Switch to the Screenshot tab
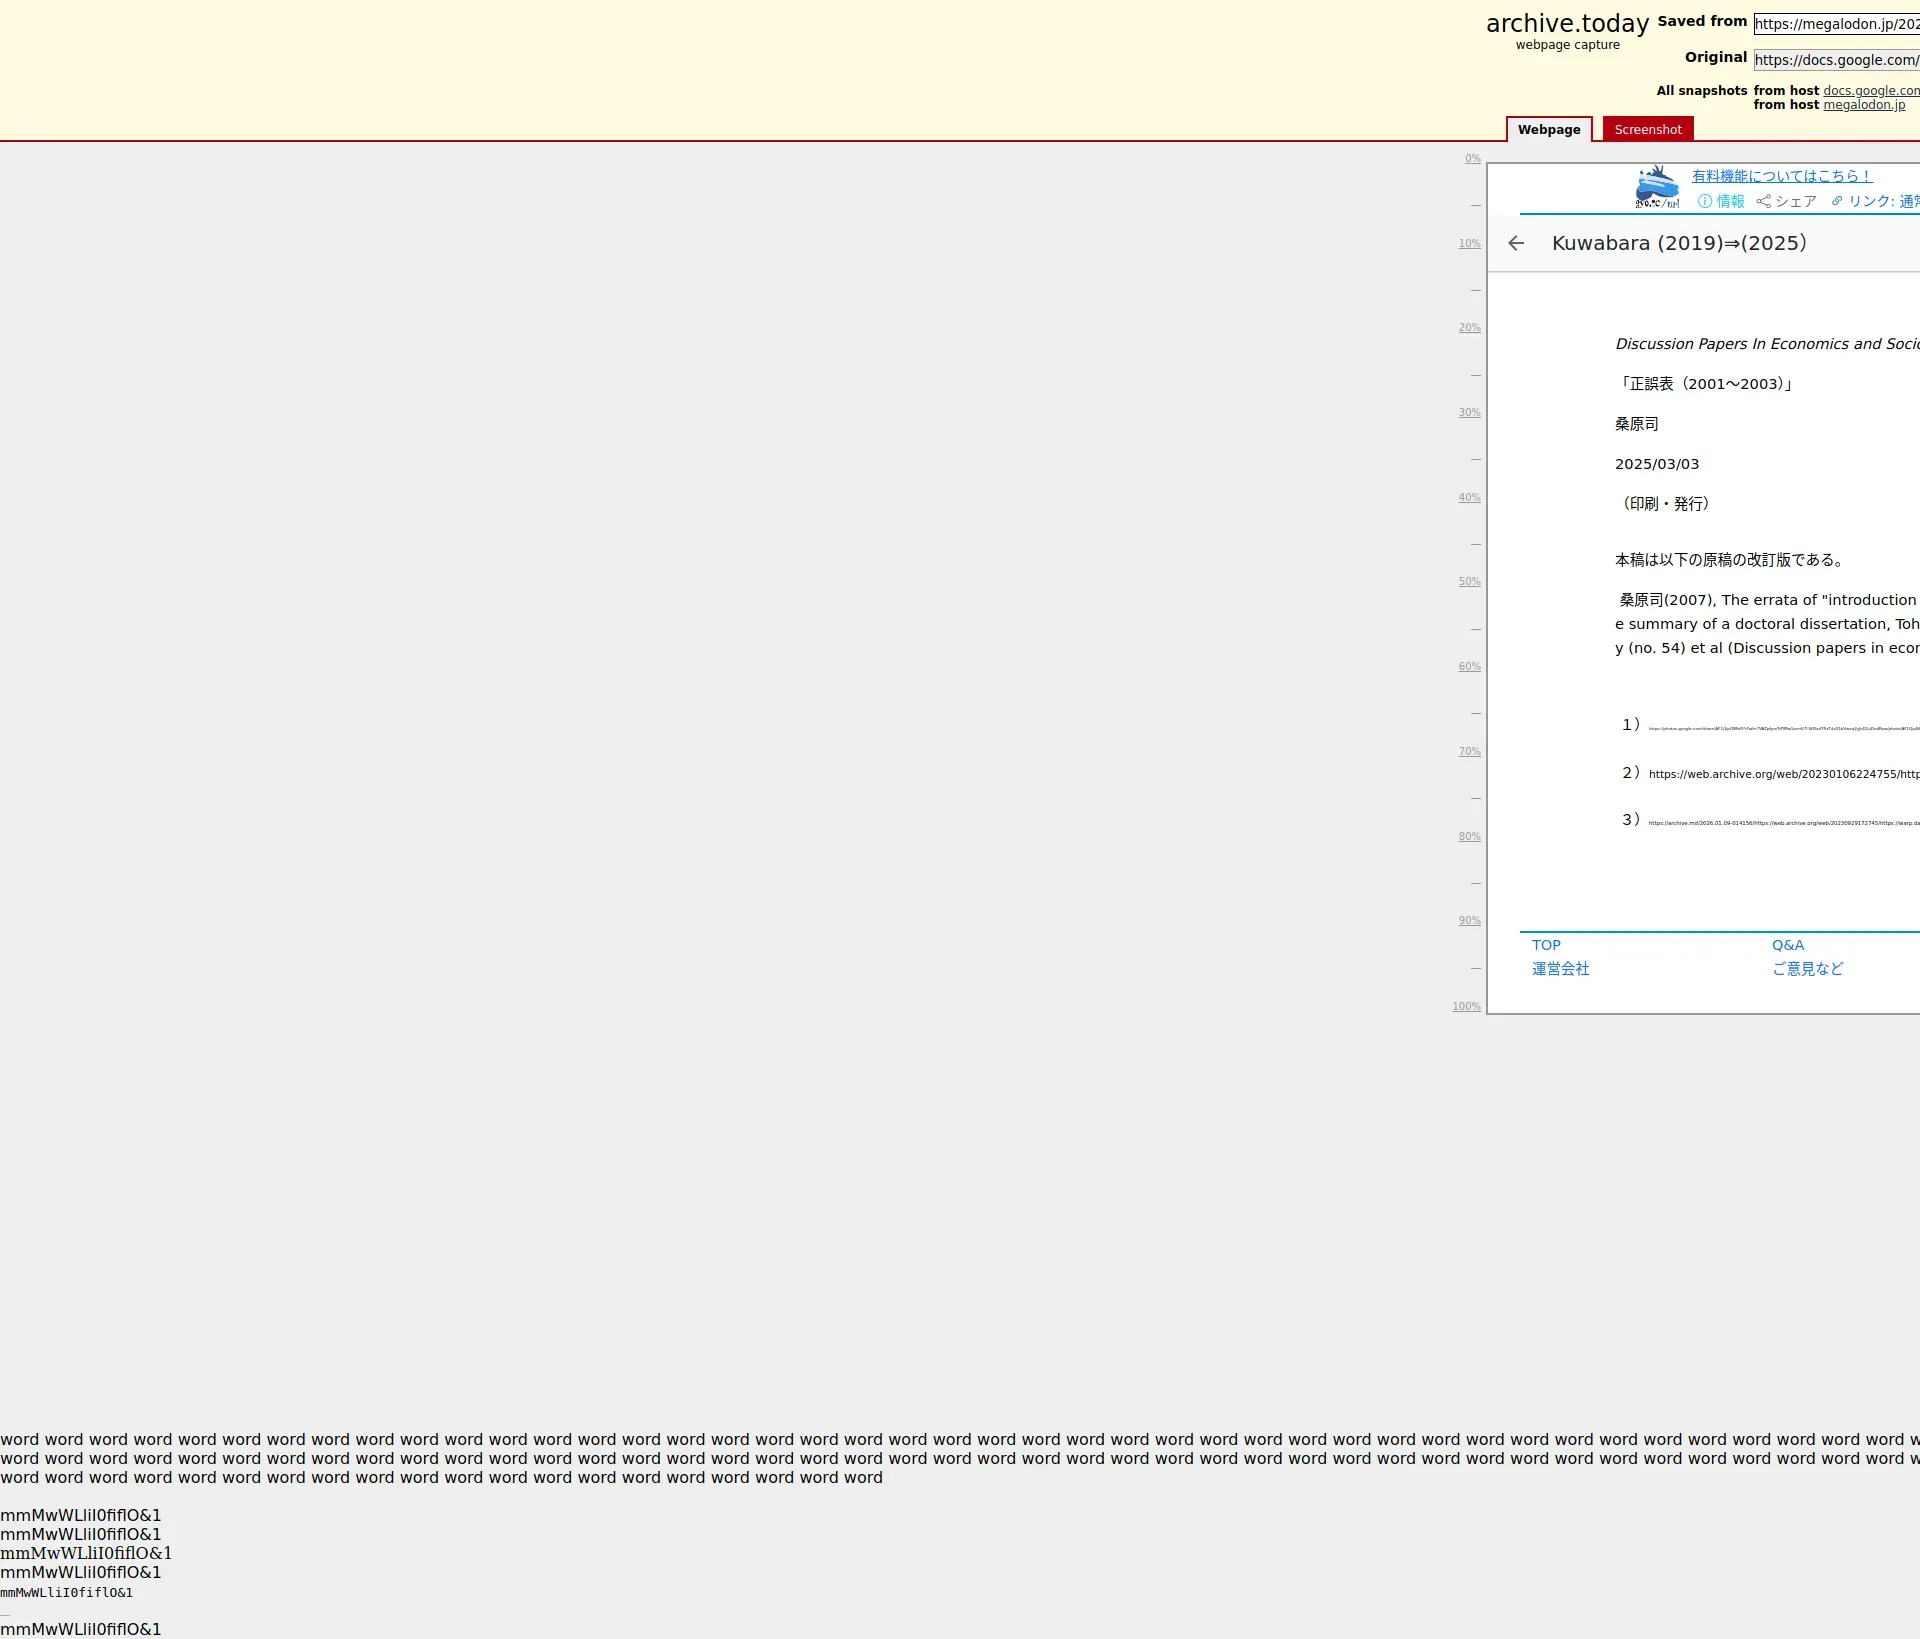 pyautogui.click(x=1648, y=129)
